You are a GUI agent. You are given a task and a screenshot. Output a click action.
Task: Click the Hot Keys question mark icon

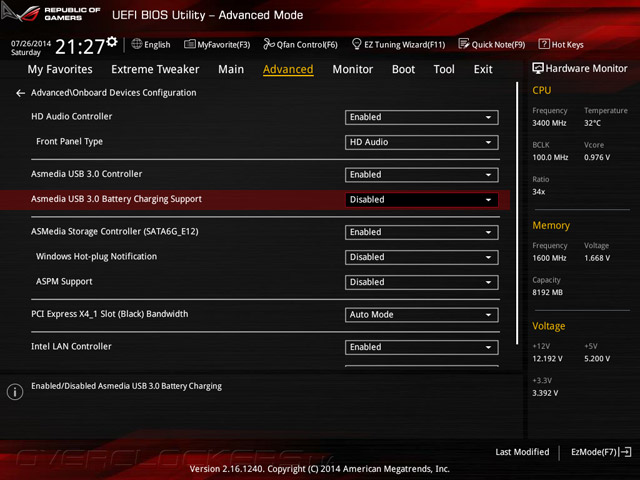(x=544, y=44)
